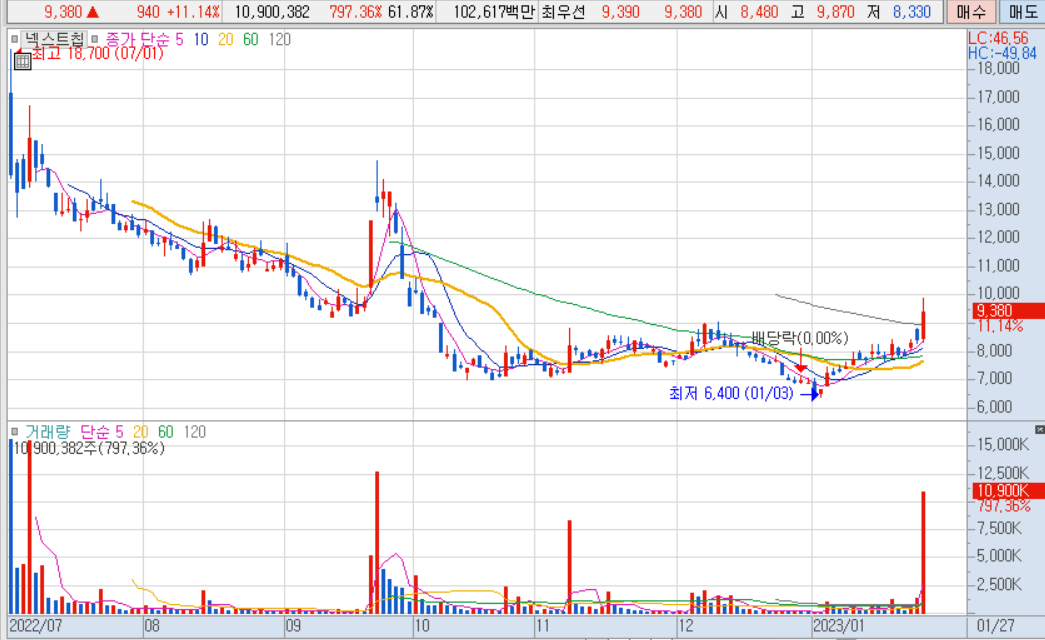Click the red 10,900K volume tag on axis
The width and height of the screenshot is (1045, 640).
[x=1008, y=491]
